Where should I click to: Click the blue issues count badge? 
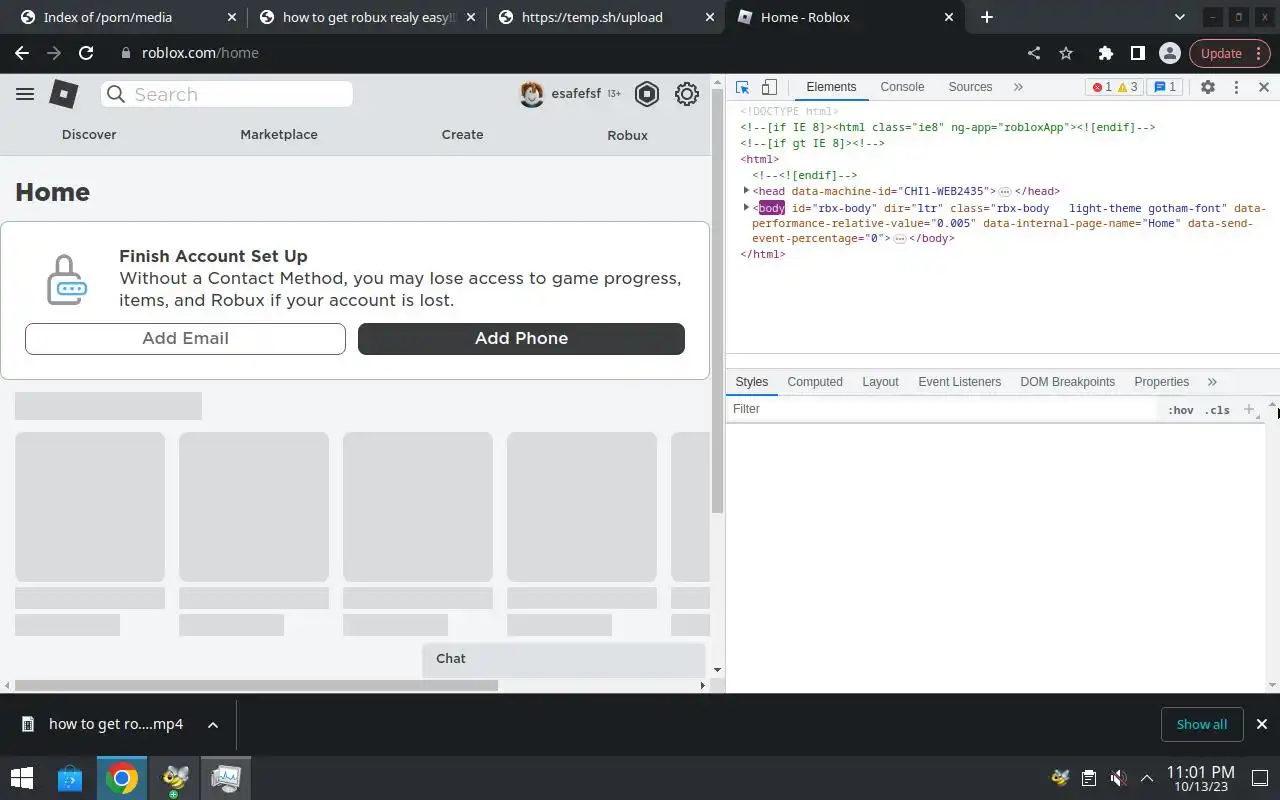point(1163,87)
